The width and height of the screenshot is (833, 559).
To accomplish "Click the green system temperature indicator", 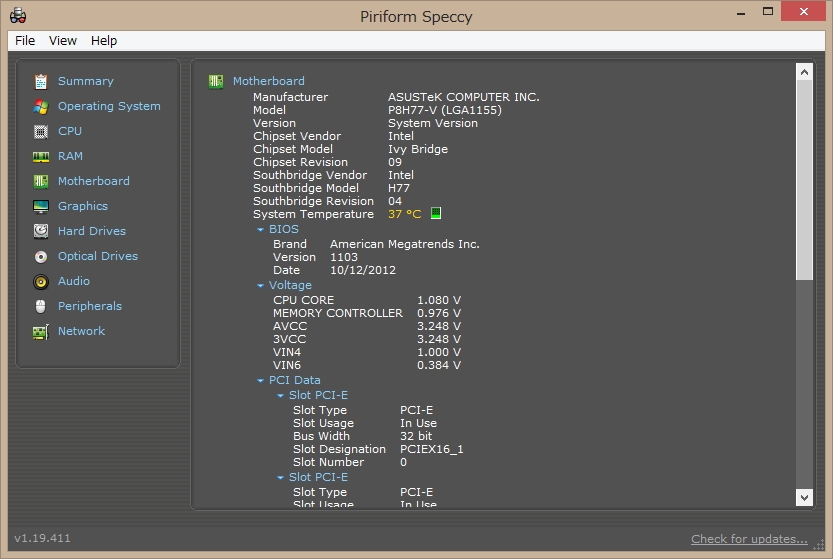I will click(x=435, y=214).
